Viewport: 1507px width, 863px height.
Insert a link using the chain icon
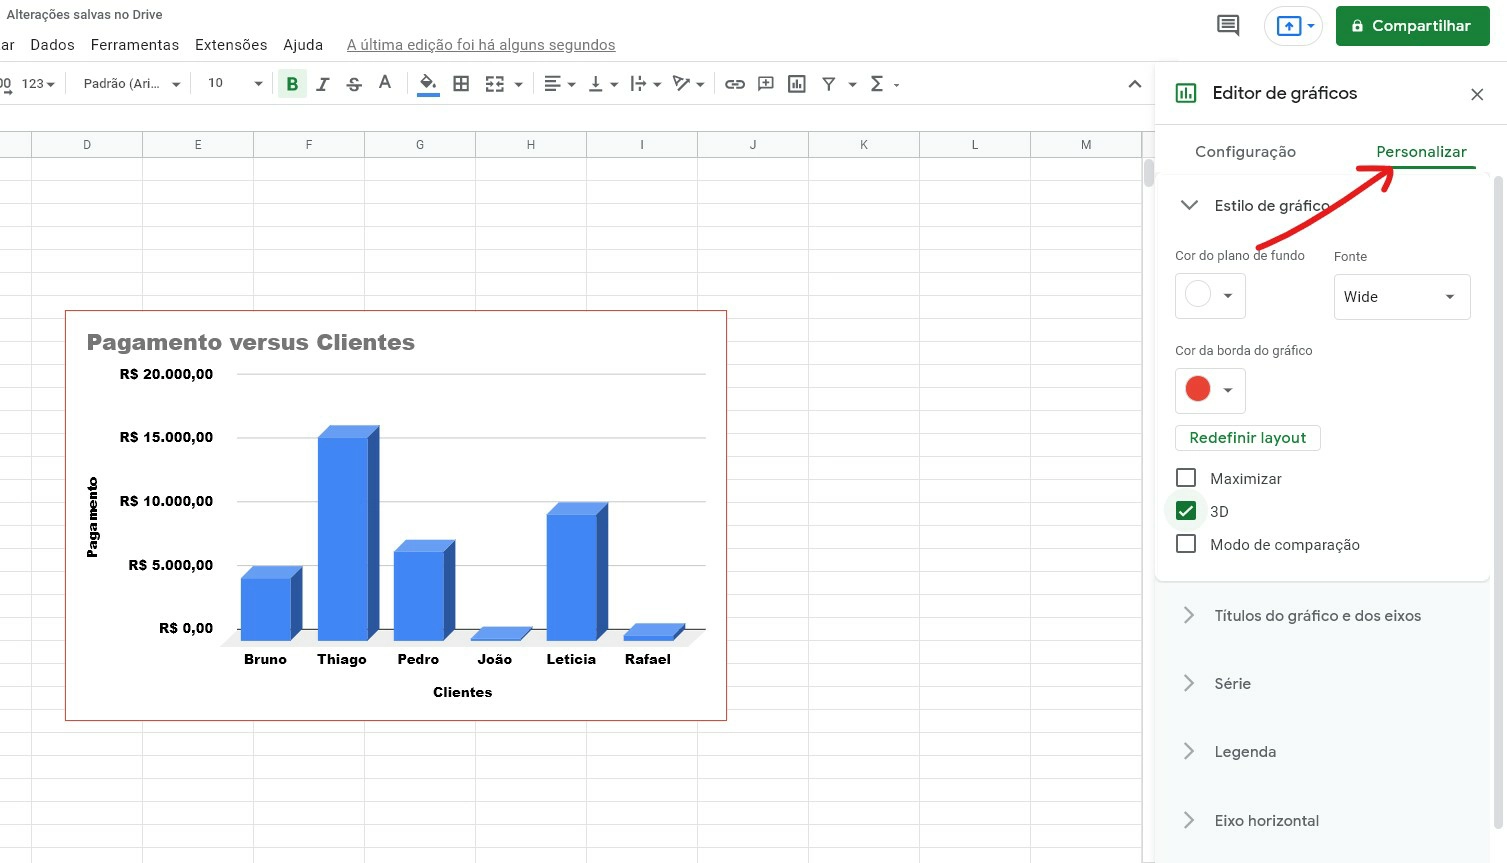click(735, 84)
